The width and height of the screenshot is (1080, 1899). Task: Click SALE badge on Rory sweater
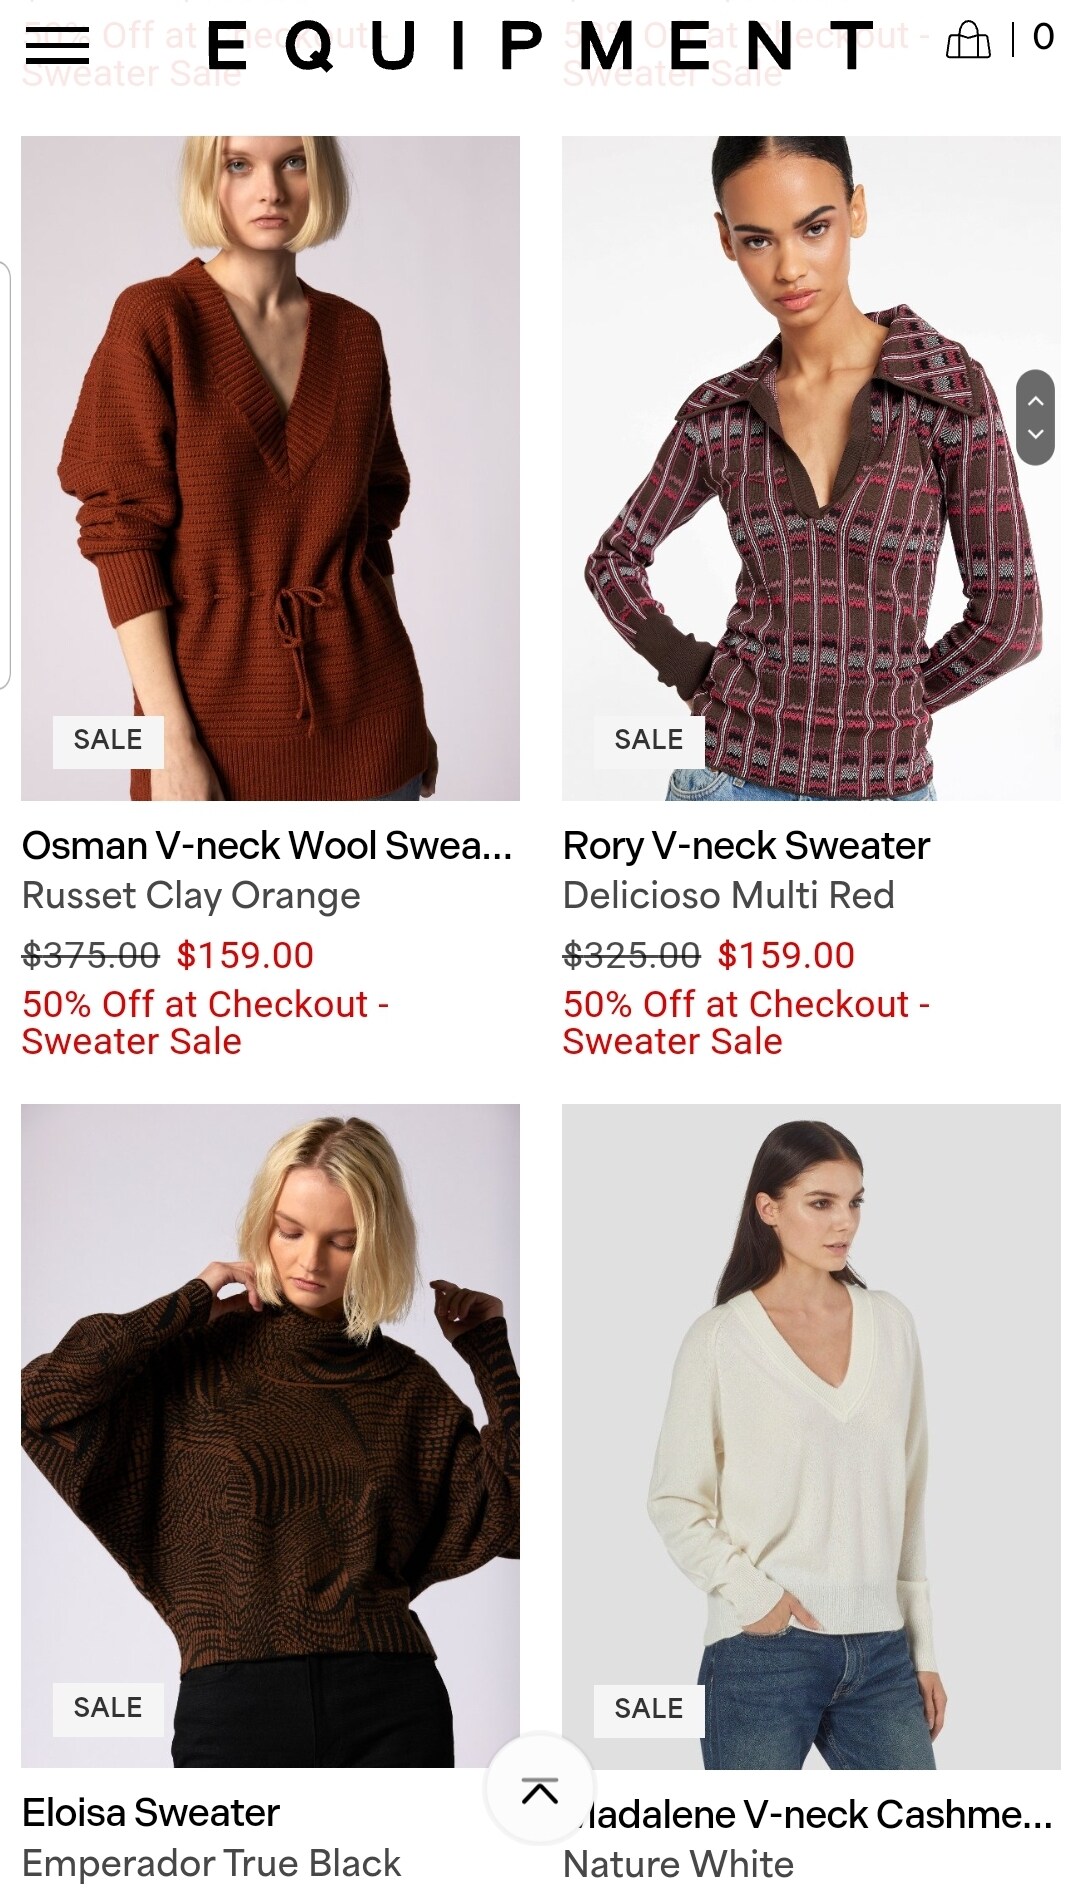[x=649, y=741]
